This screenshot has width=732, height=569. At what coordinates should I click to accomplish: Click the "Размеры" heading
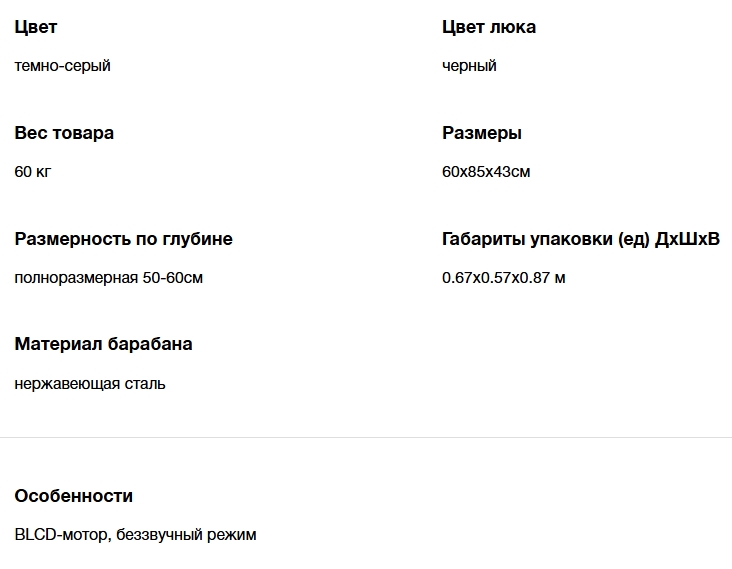(481, 133)
